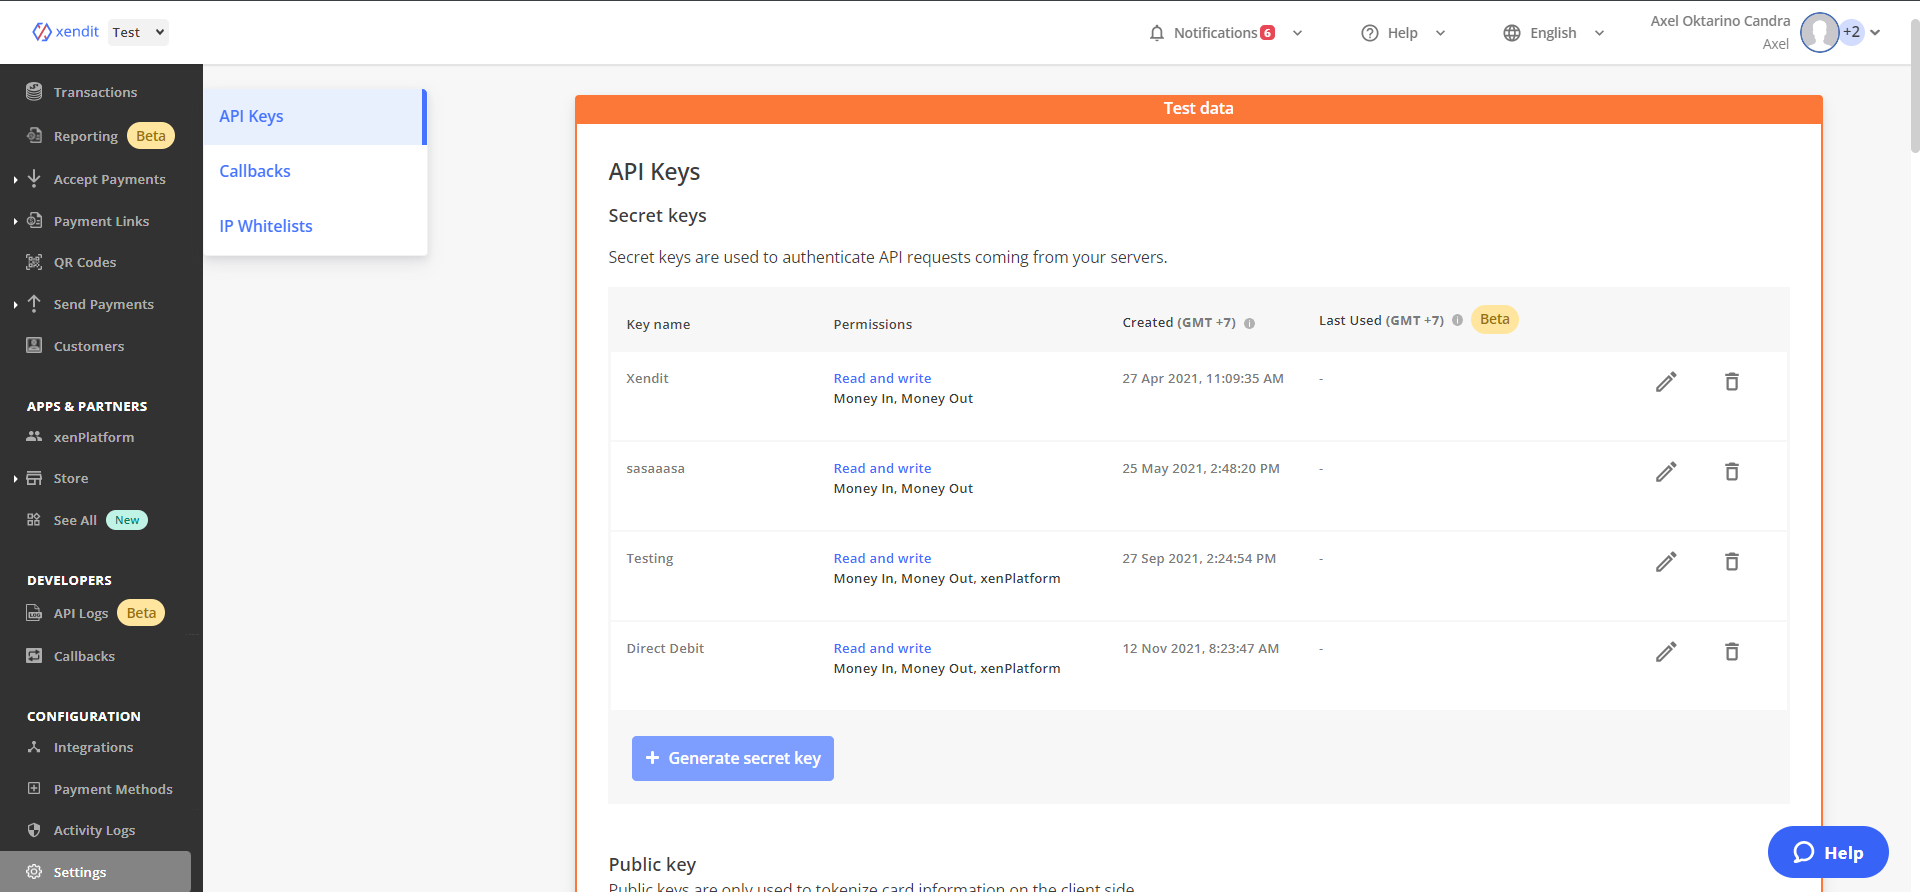Expand the Send Payments sidebar section
1920x892 pixels.
[x=103, y=304]
